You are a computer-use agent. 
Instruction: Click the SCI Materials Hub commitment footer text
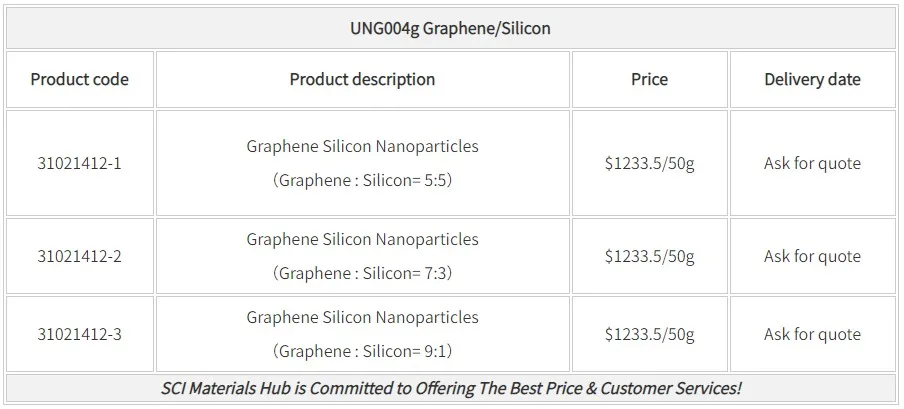point(451,388)
